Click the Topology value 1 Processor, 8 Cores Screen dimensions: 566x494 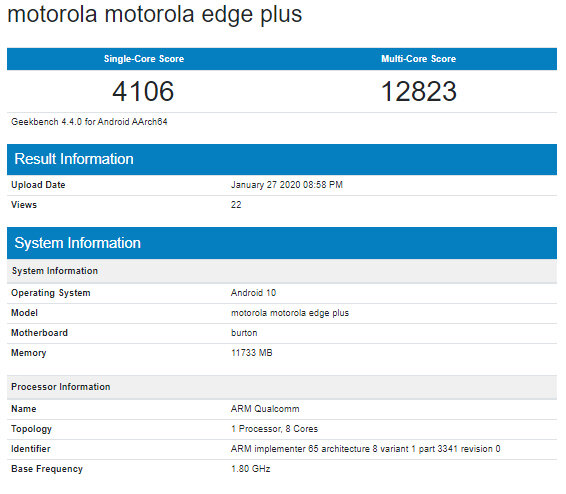pyautogui.click(x=274, y=429)
